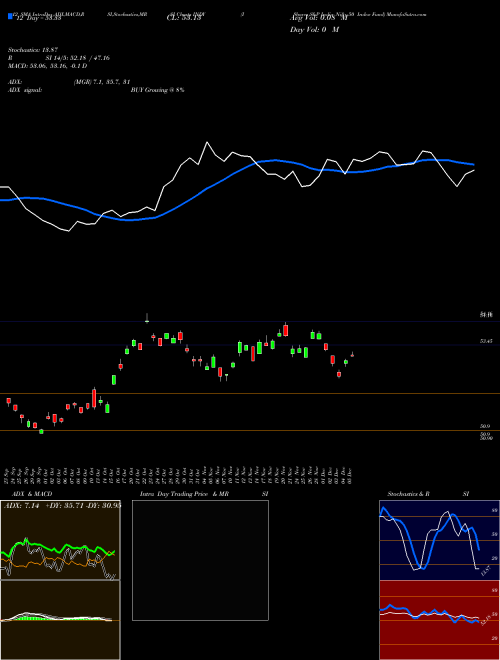Click the lowest green candlestick near 50.9 line
Viewport: 500px width, 660px height.
[x=41, y=431]
